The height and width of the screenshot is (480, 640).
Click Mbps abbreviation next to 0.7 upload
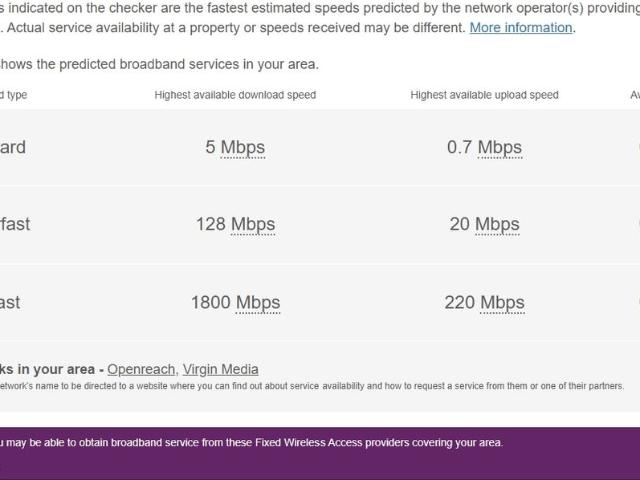[x=499, y=148]
